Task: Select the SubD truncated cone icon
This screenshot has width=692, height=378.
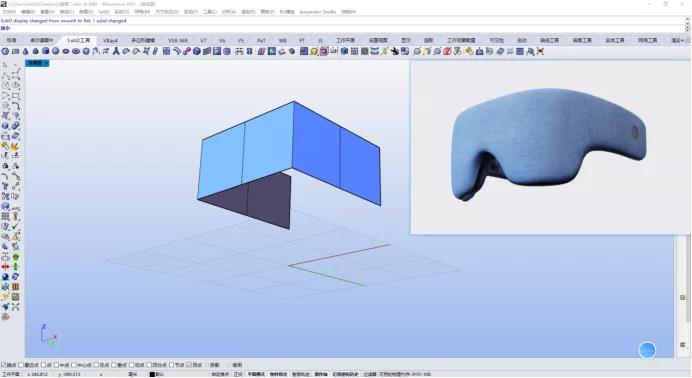Action: pyautogui.click(x=35, y=51)
